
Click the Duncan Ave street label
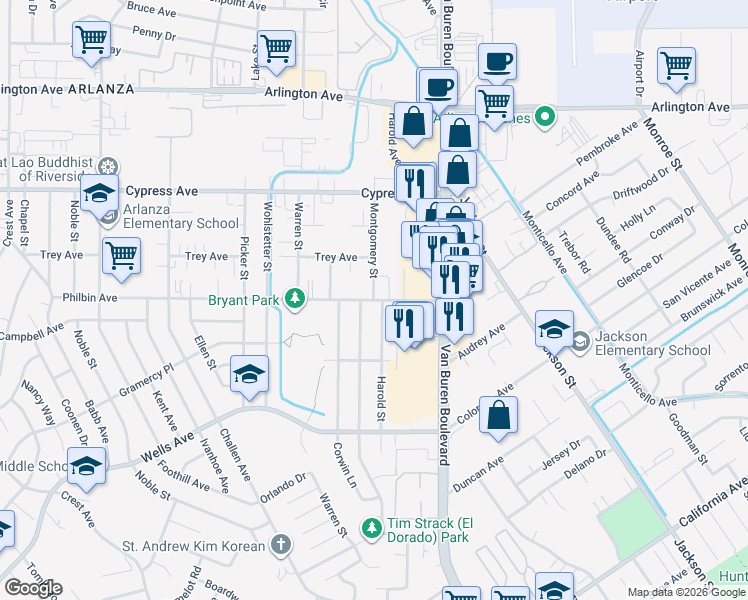pos(478,474)
